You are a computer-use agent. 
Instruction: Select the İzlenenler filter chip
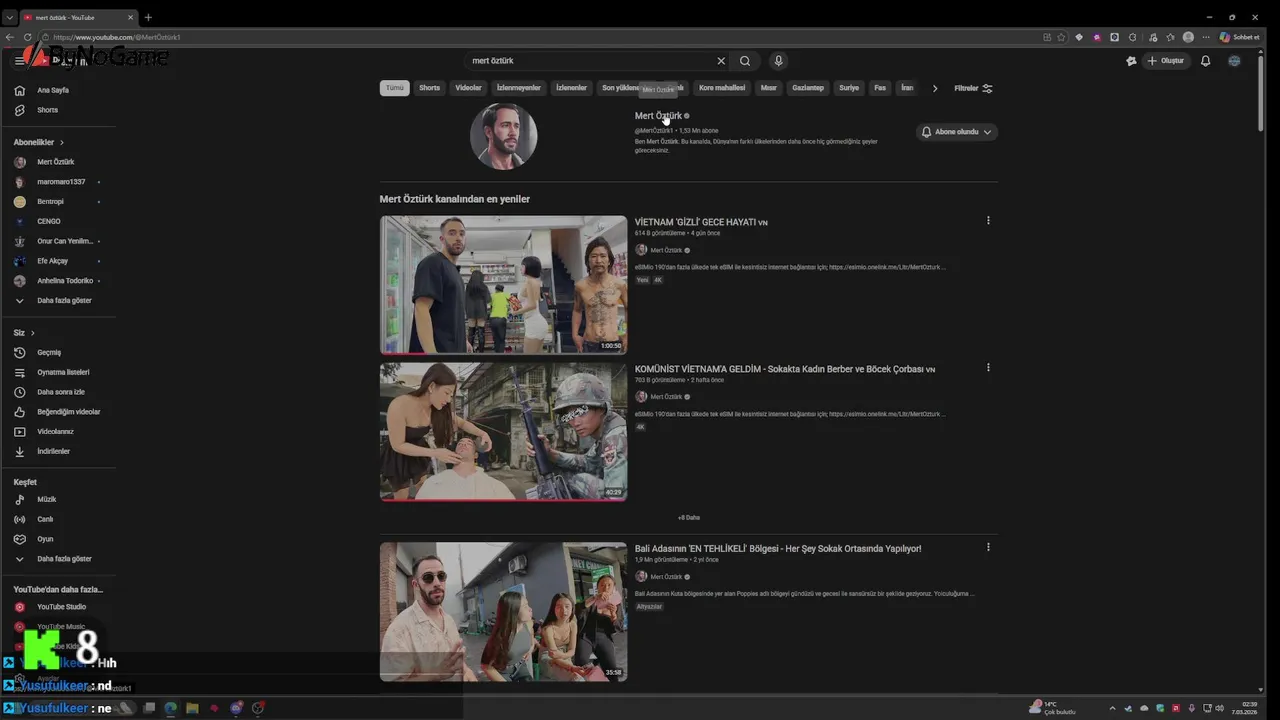coord(572,88)
